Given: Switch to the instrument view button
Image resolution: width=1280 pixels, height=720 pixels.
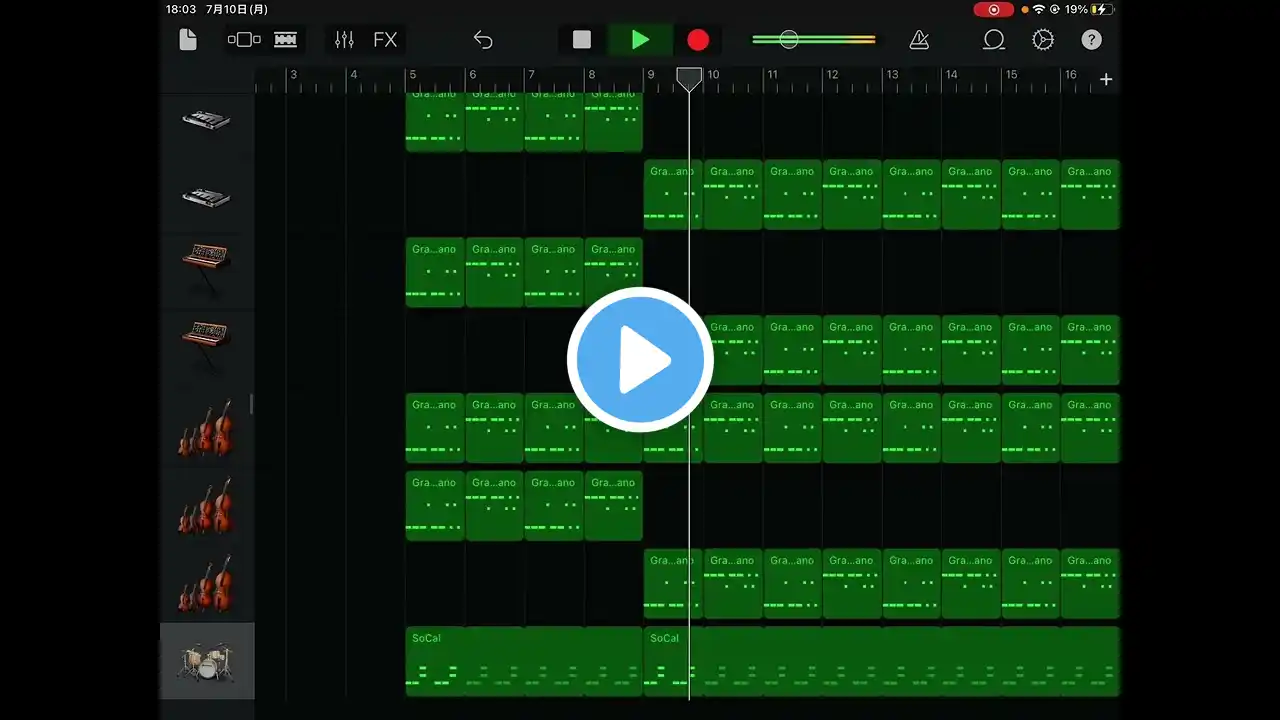Looking at the screenshot, I should (286, 40).
